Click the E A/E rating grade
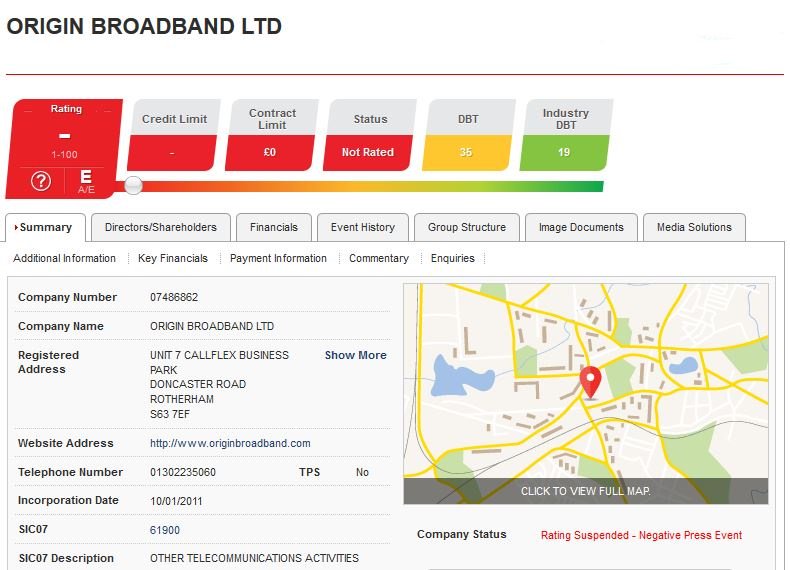Image resolution: width=790 pixels, height=570 pixels. pyautogui.click(x=86, y=181)
